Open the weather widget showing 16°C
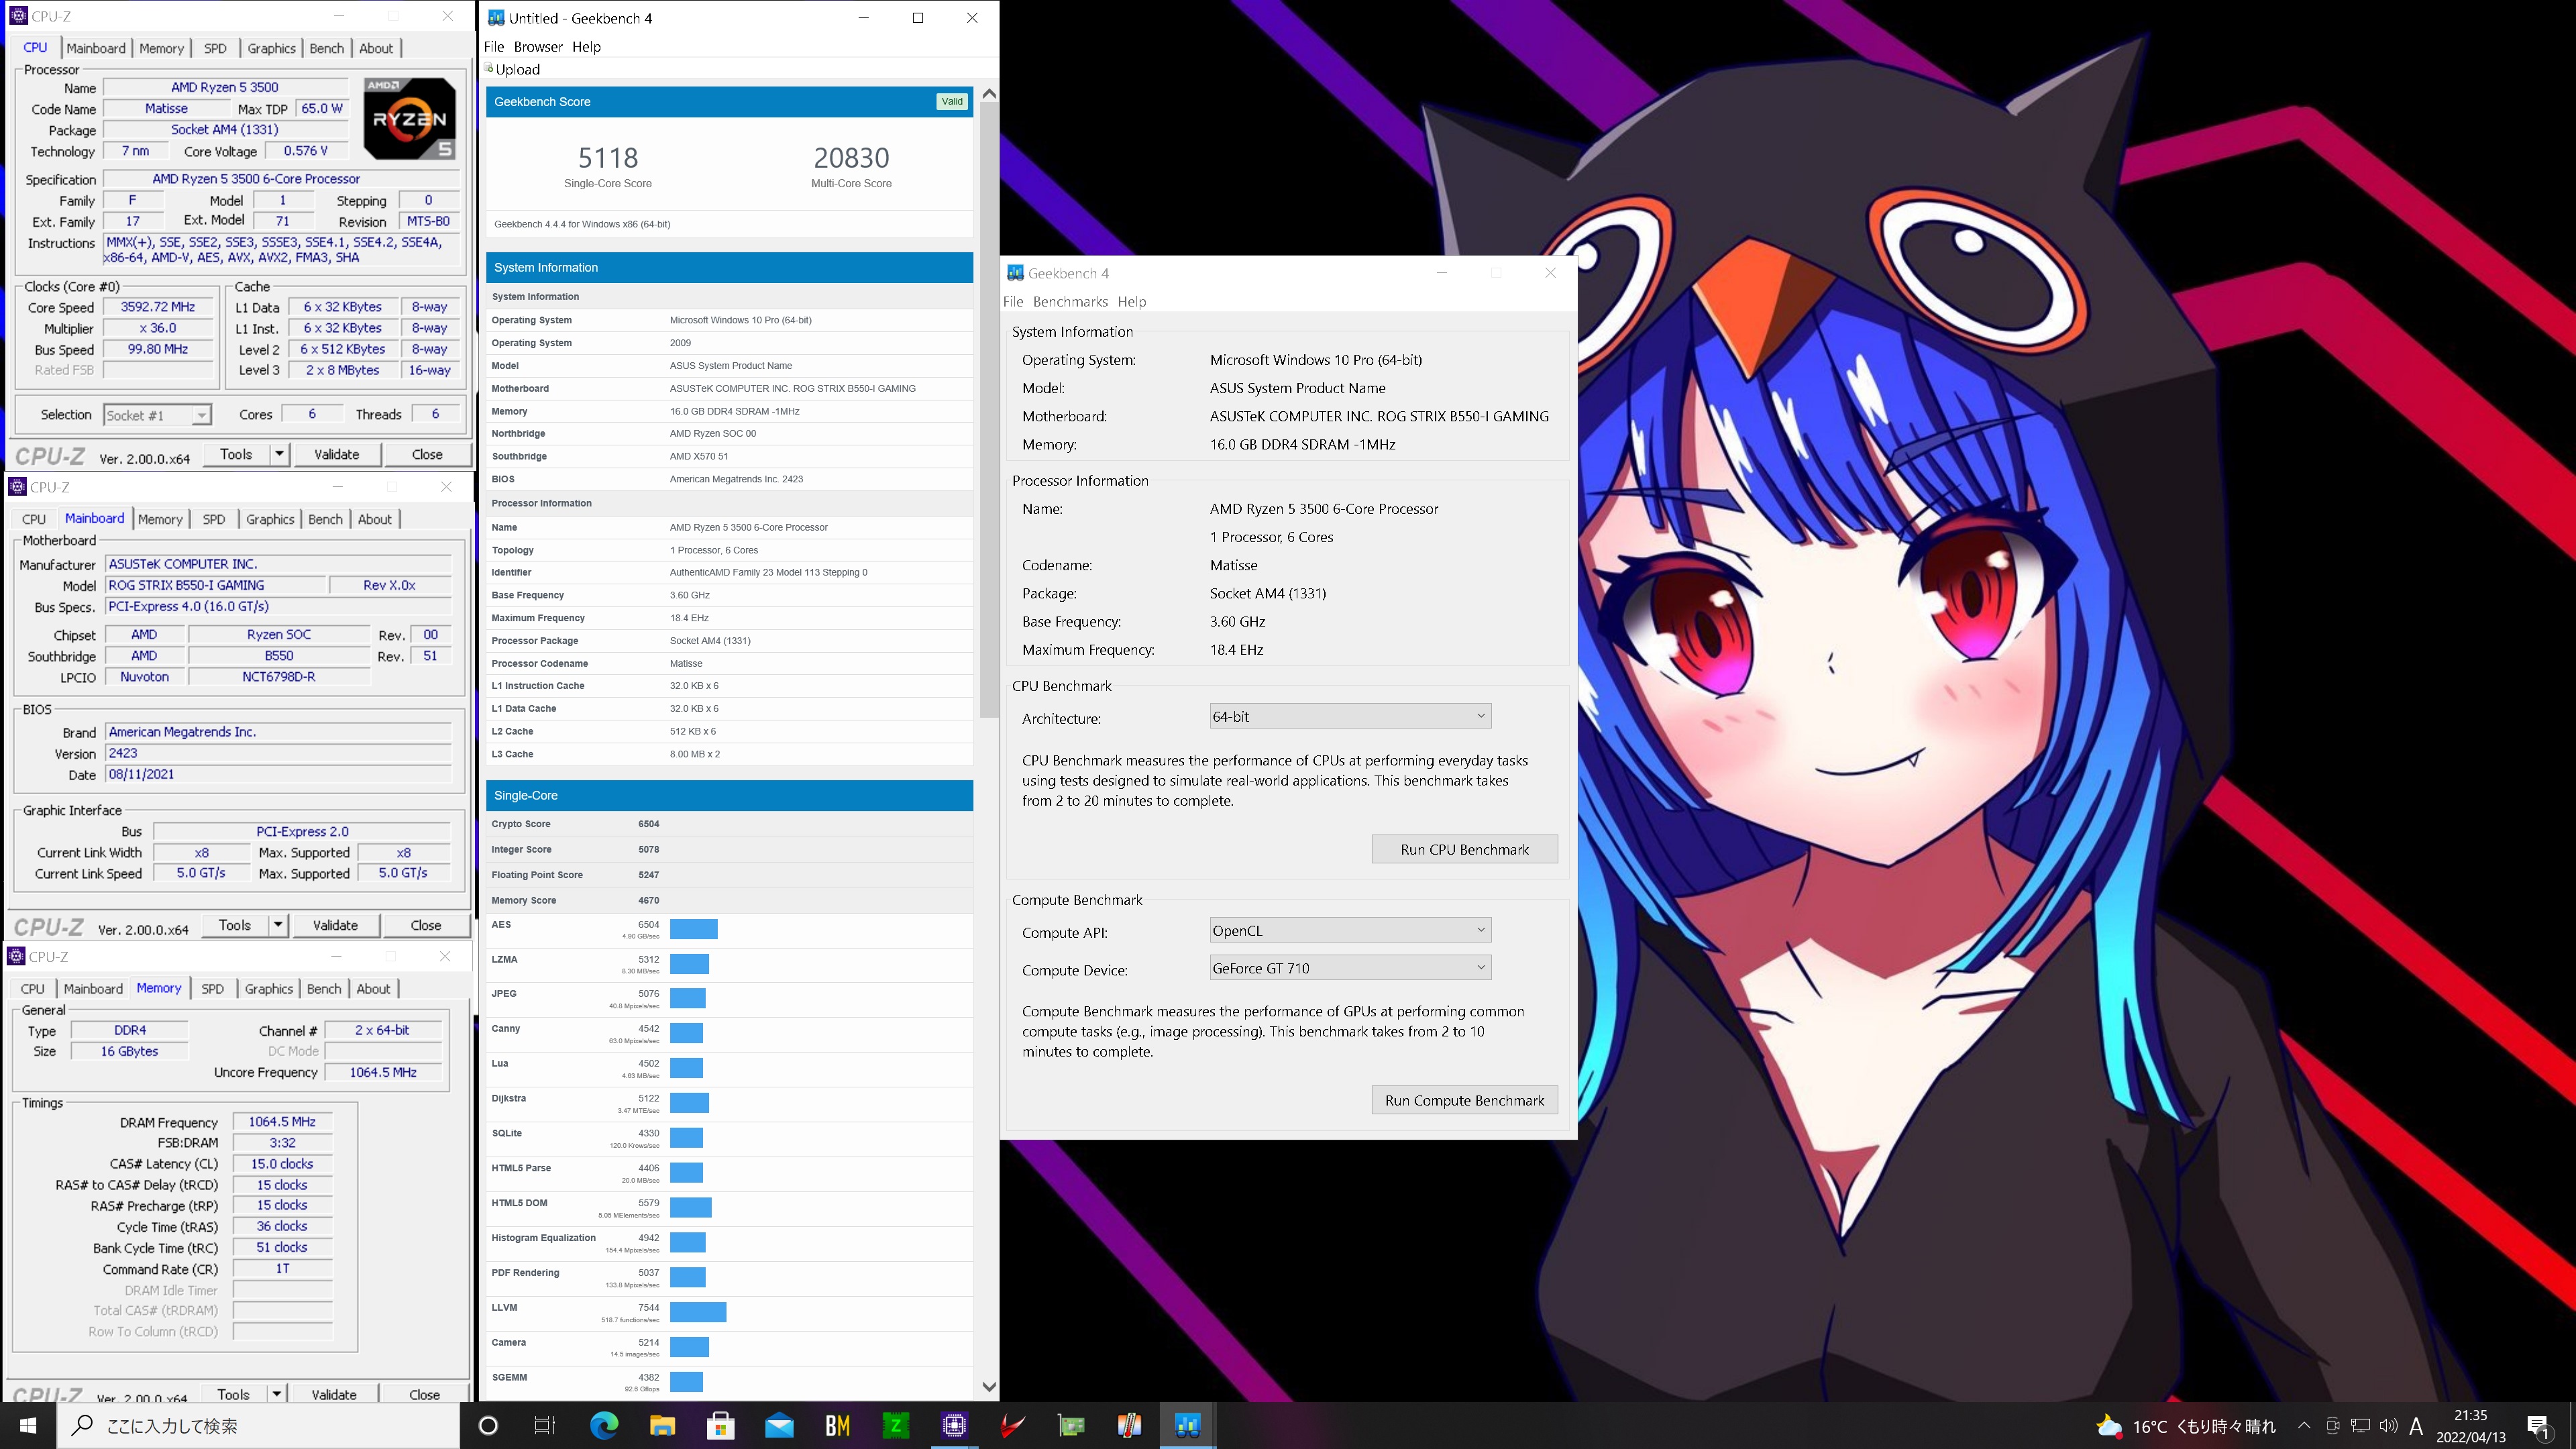The height and width of the screenshot is (1449, 2576). [x=2186, y=1426]
